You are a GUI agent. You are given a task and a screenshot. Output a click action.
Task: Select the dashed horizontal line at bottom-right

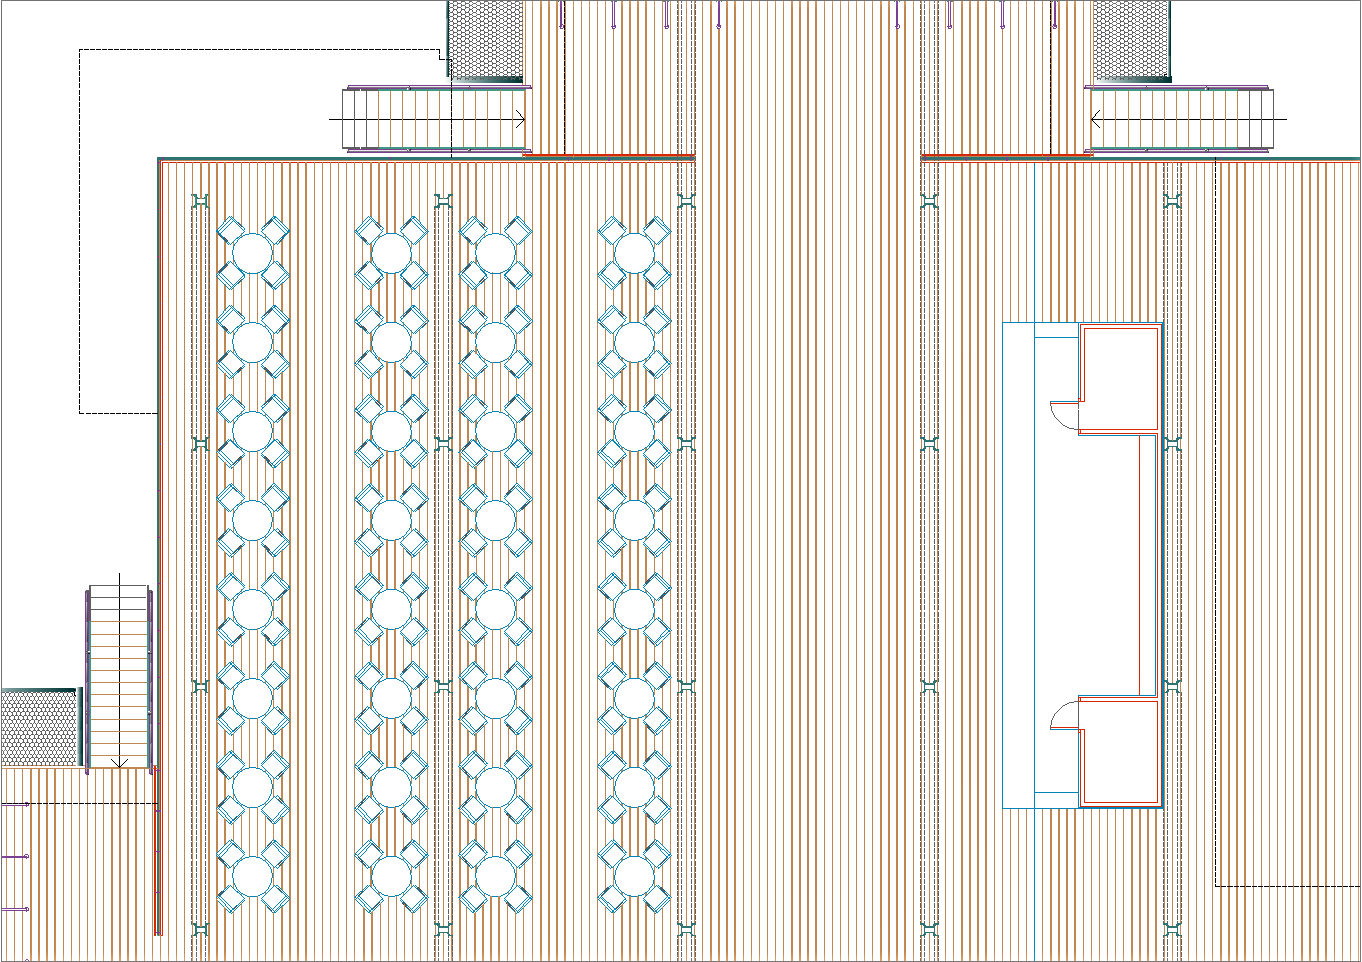pos(1288,886)
